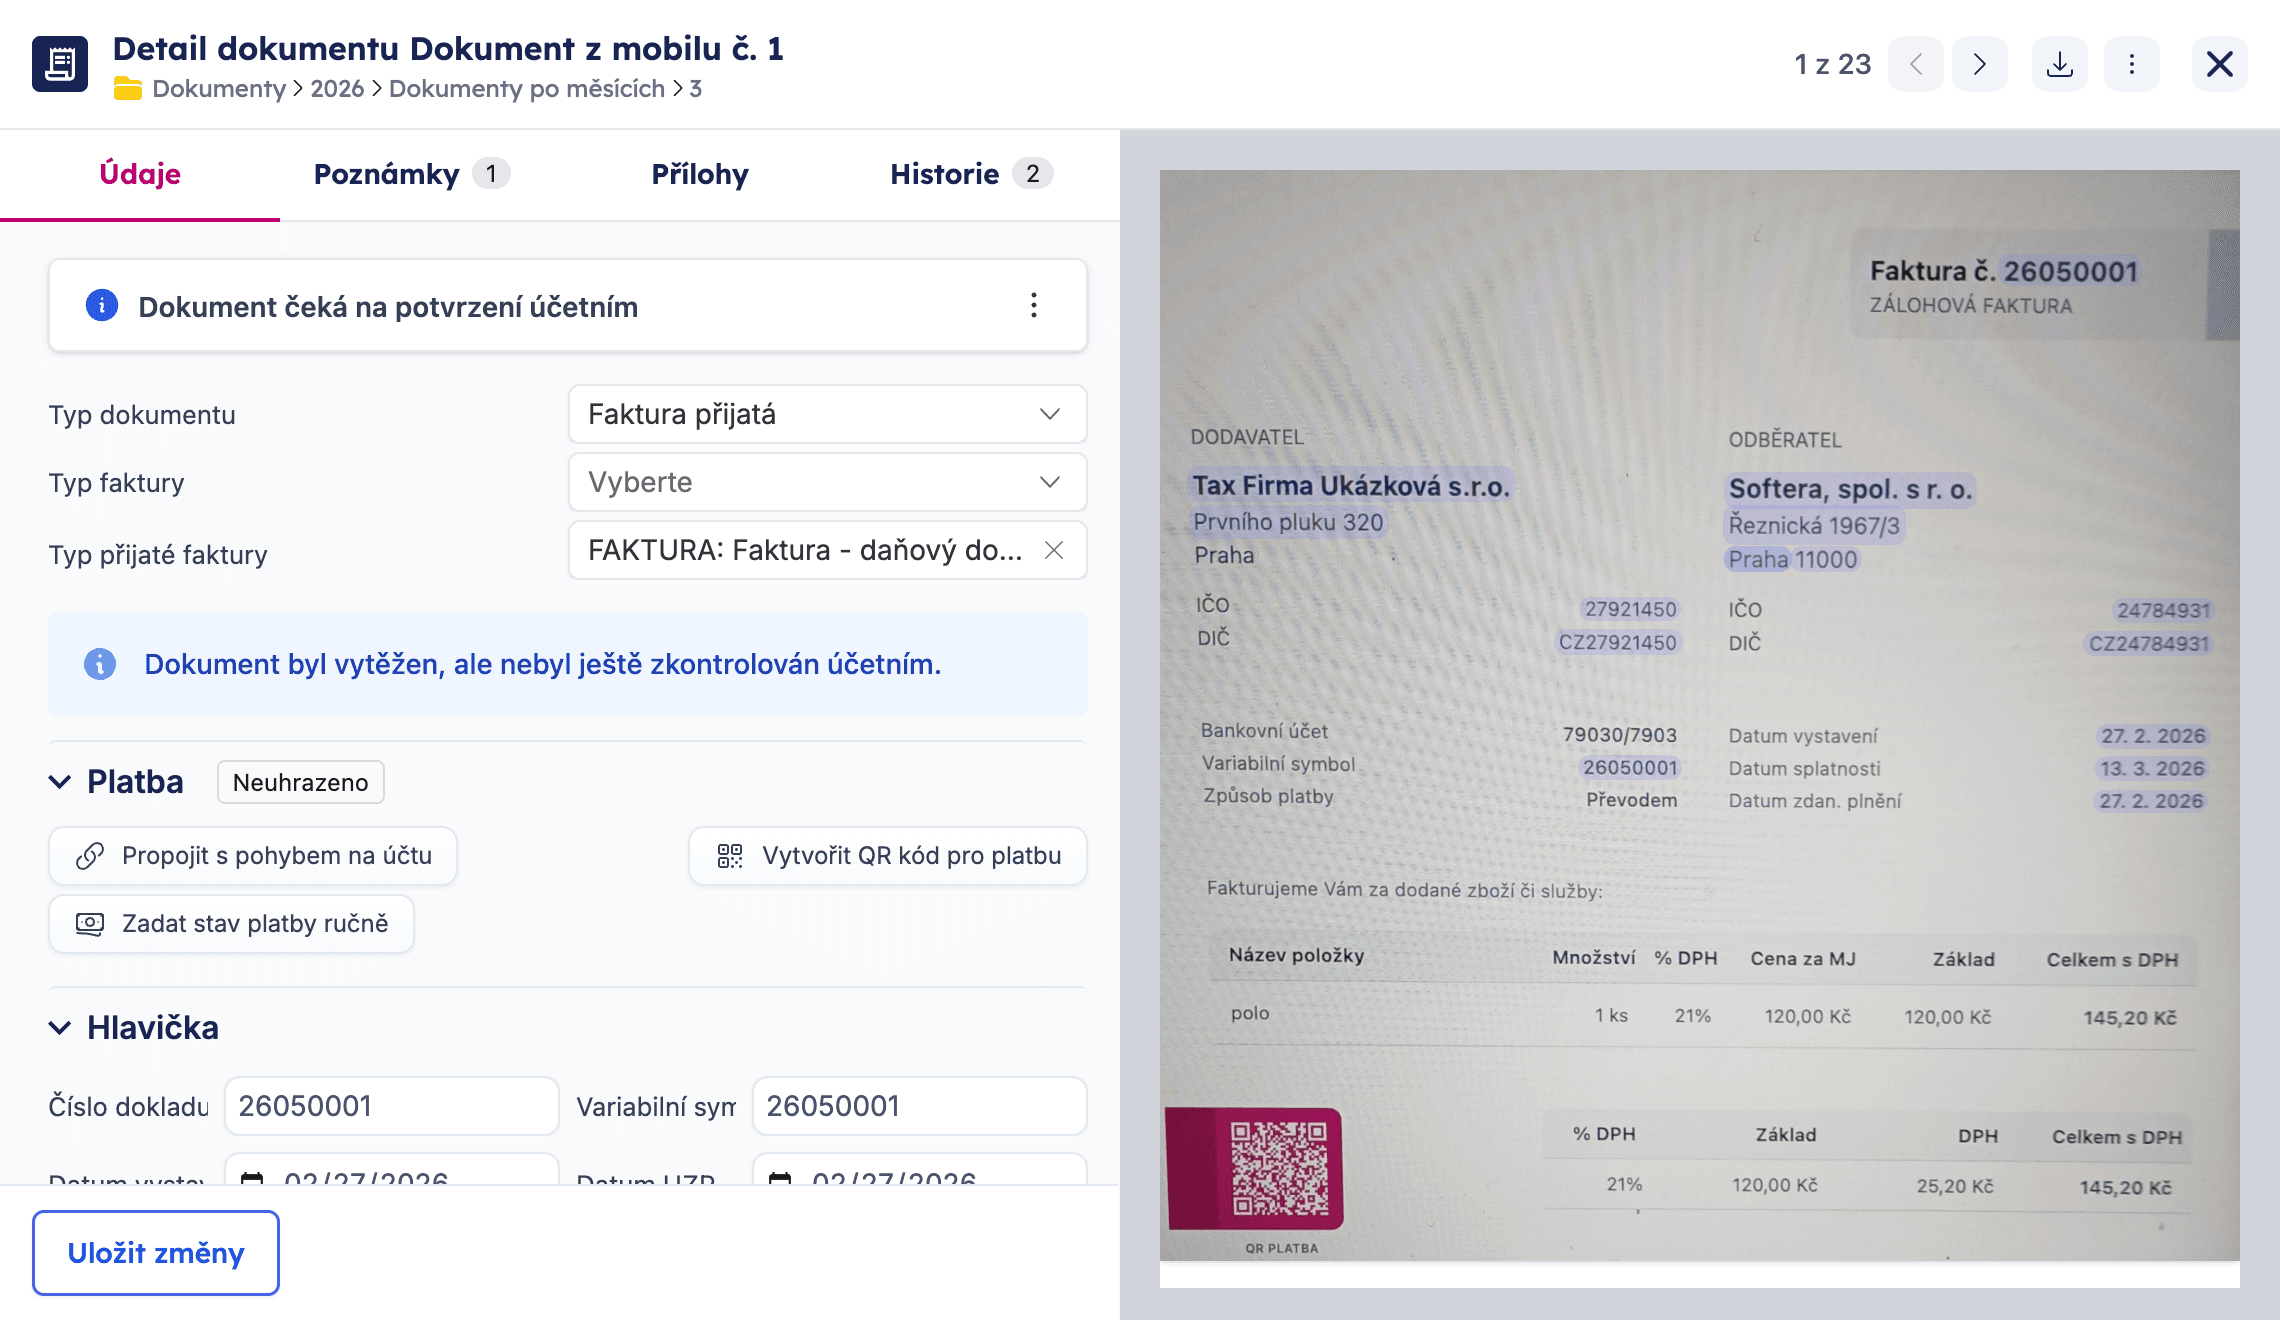Clear the Typ přijaté faktury value
The height and width of the screenshot is (1320, 2280).
point(1053,550)
